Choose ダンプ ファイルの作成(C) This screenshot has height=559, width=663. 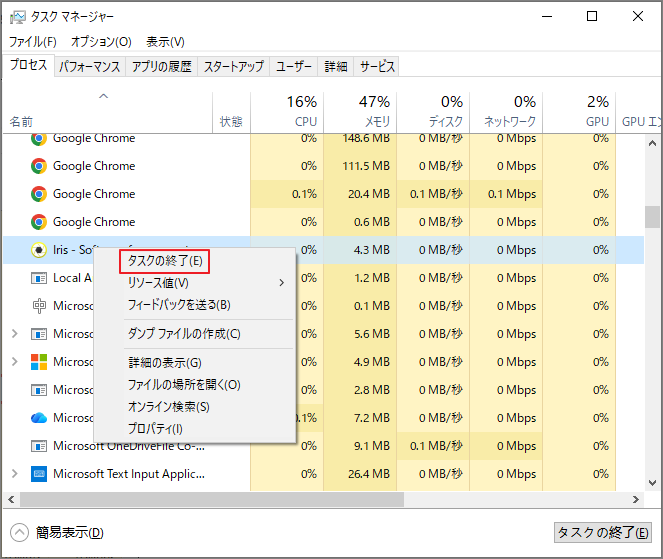point(184,334)
